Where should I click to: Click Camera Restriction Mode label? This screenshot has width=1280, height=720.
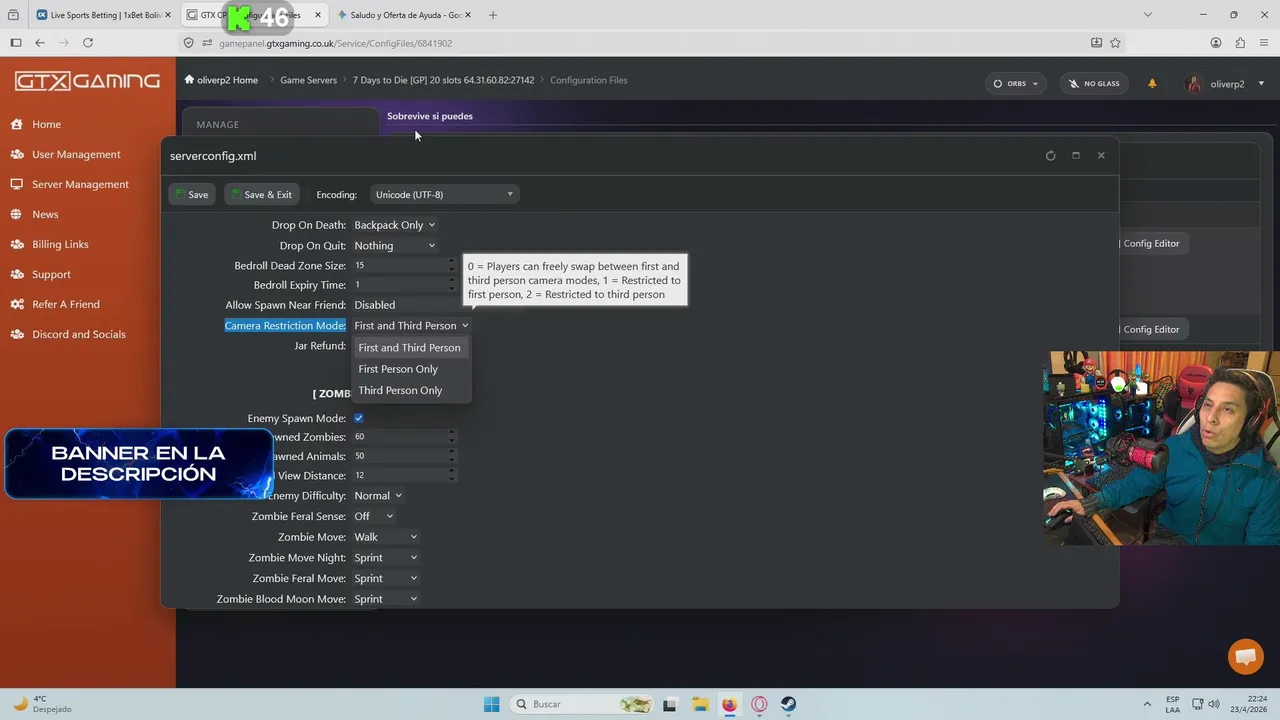285,326
